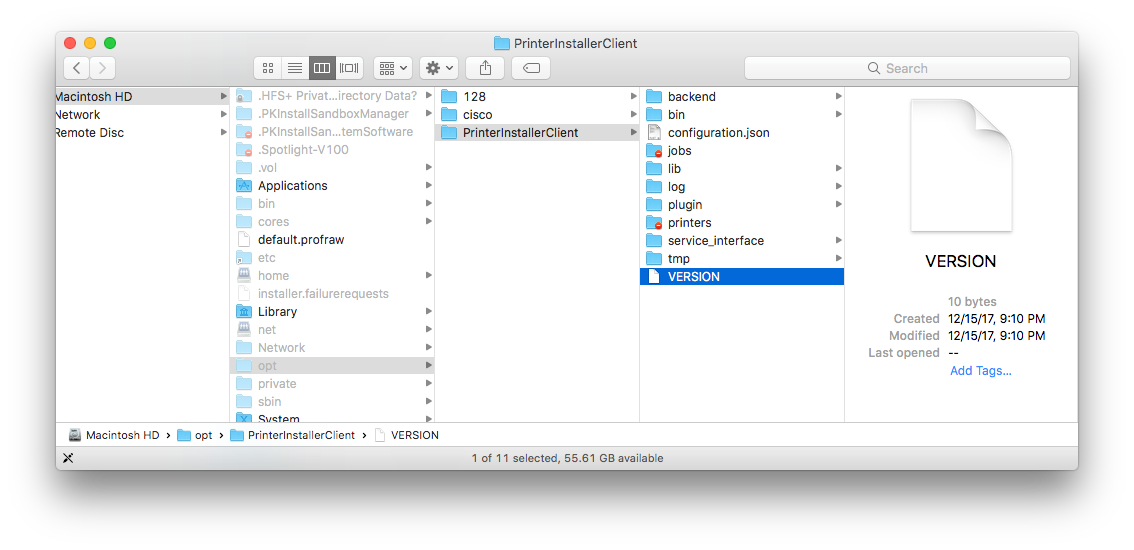
Task: Select the log folder icon
Action: point(655,186)
